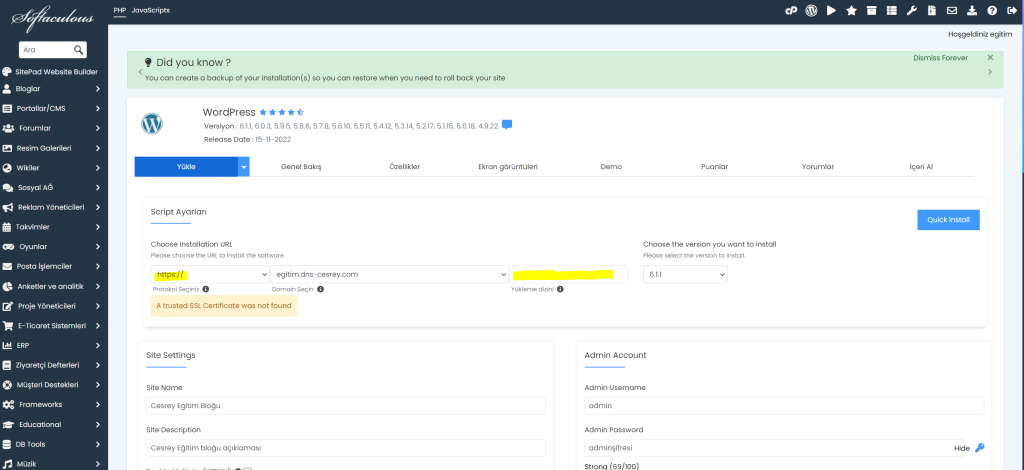This screenshot has height=470, width=1024.
Task: Click the Site Description input field
Action: (345, 448)
